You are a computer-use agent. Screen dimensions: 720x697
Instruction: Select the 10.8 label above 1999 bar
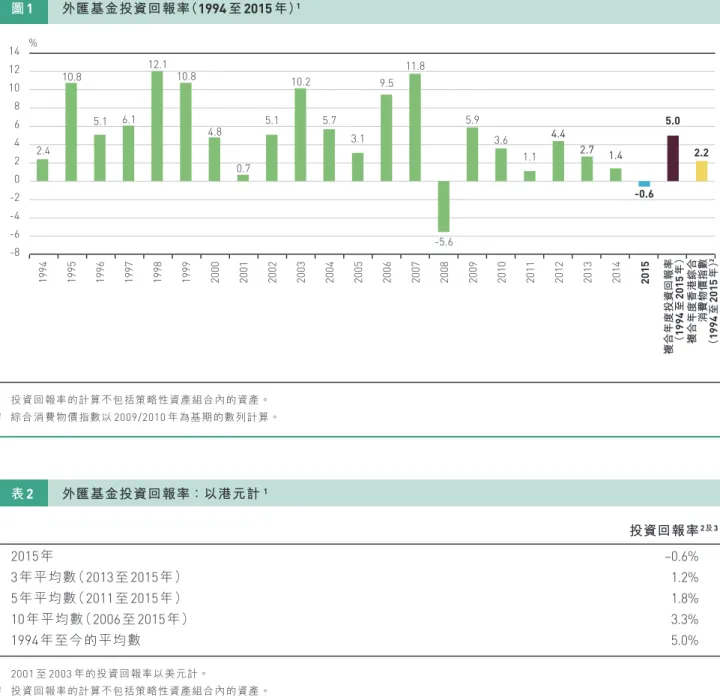point(186,76)
